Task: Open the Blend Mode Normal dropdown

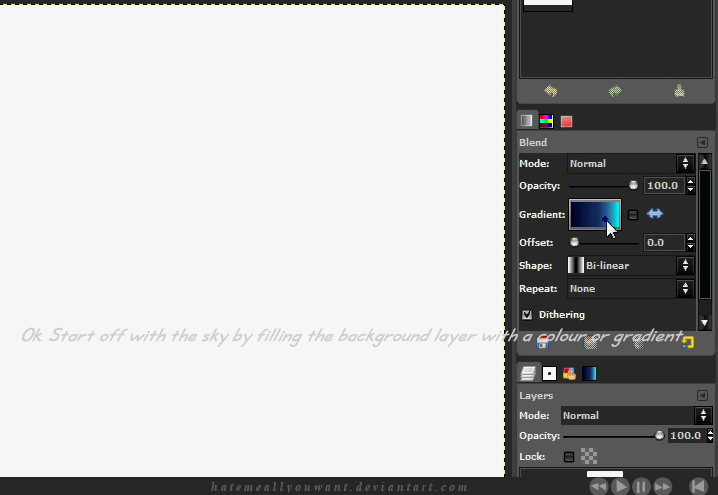Action: tap(630, 163)
